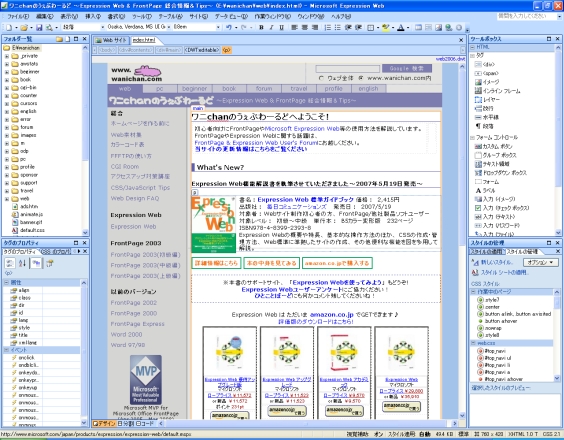564x440 pixels.
Task: Click the Open folder toolbar icon
Action: (x=24, y=27)
